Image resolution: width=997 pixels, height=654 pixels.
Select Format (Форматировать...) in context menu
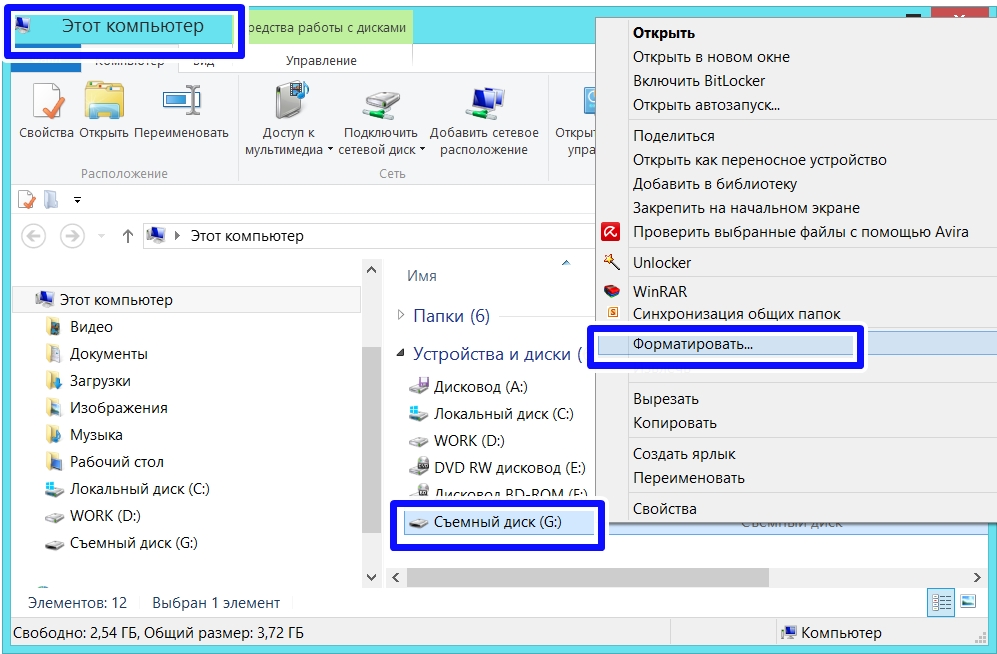[x=693, y=344]
